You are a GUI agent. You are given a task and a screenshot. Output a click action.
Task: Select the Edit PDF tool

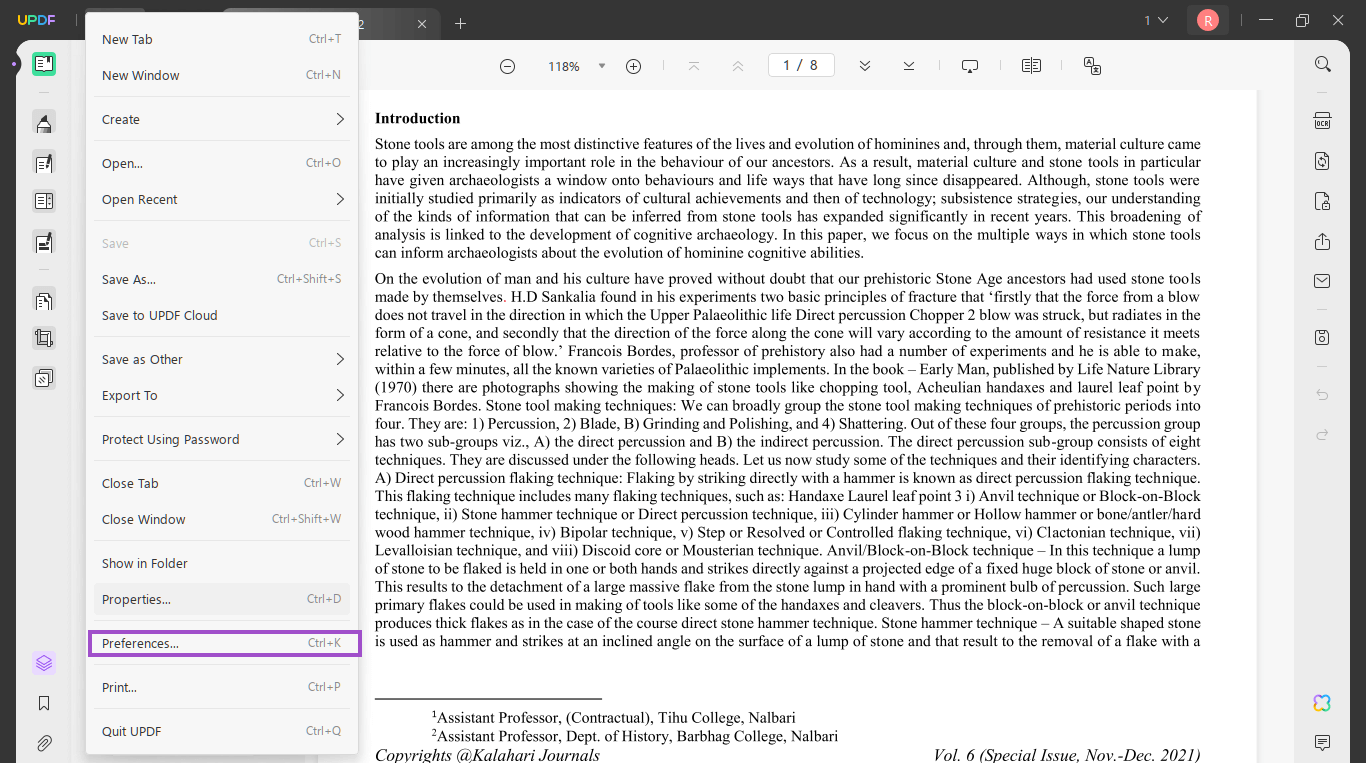click(x=44, y=162)
